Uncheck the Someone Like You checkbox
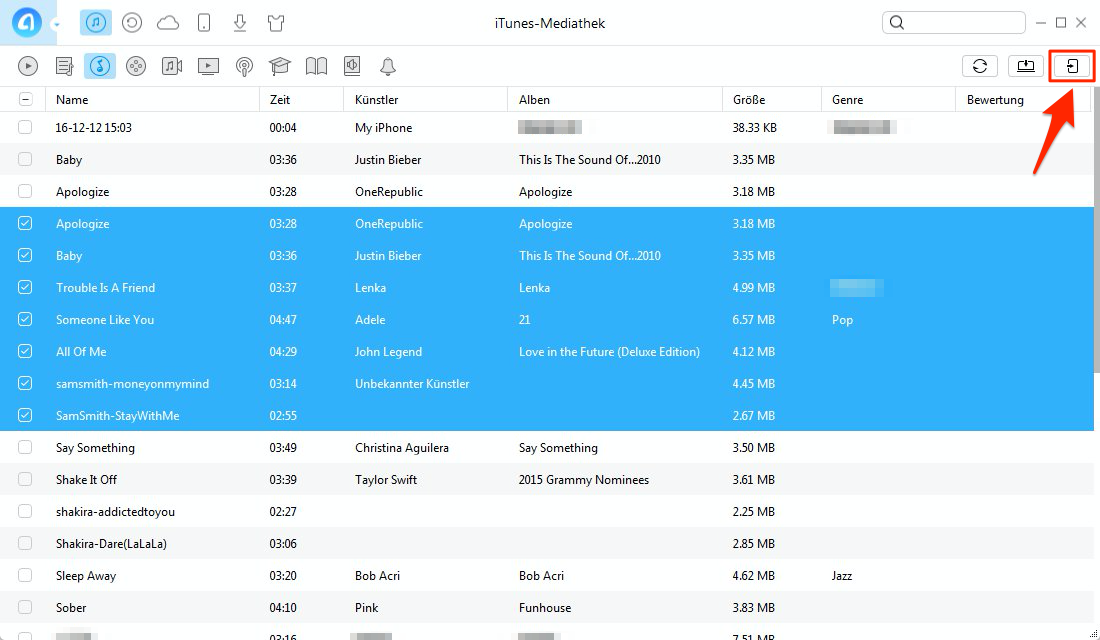Screen dimensions: 1100x640 [25, 319]
